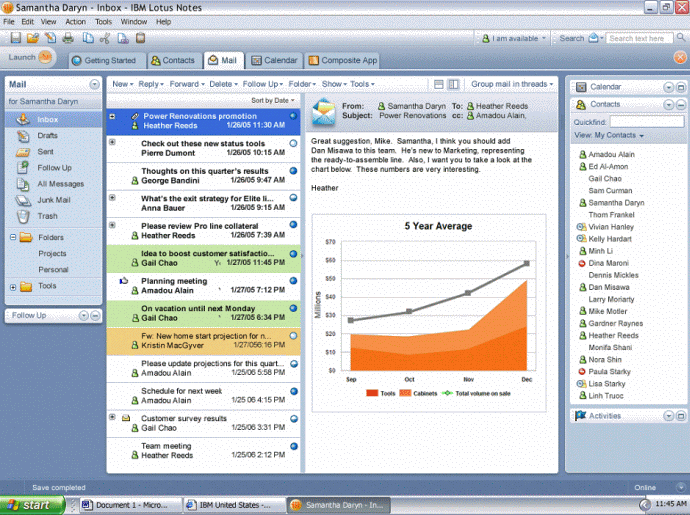Open the Sort by Date dropdown

273,100
